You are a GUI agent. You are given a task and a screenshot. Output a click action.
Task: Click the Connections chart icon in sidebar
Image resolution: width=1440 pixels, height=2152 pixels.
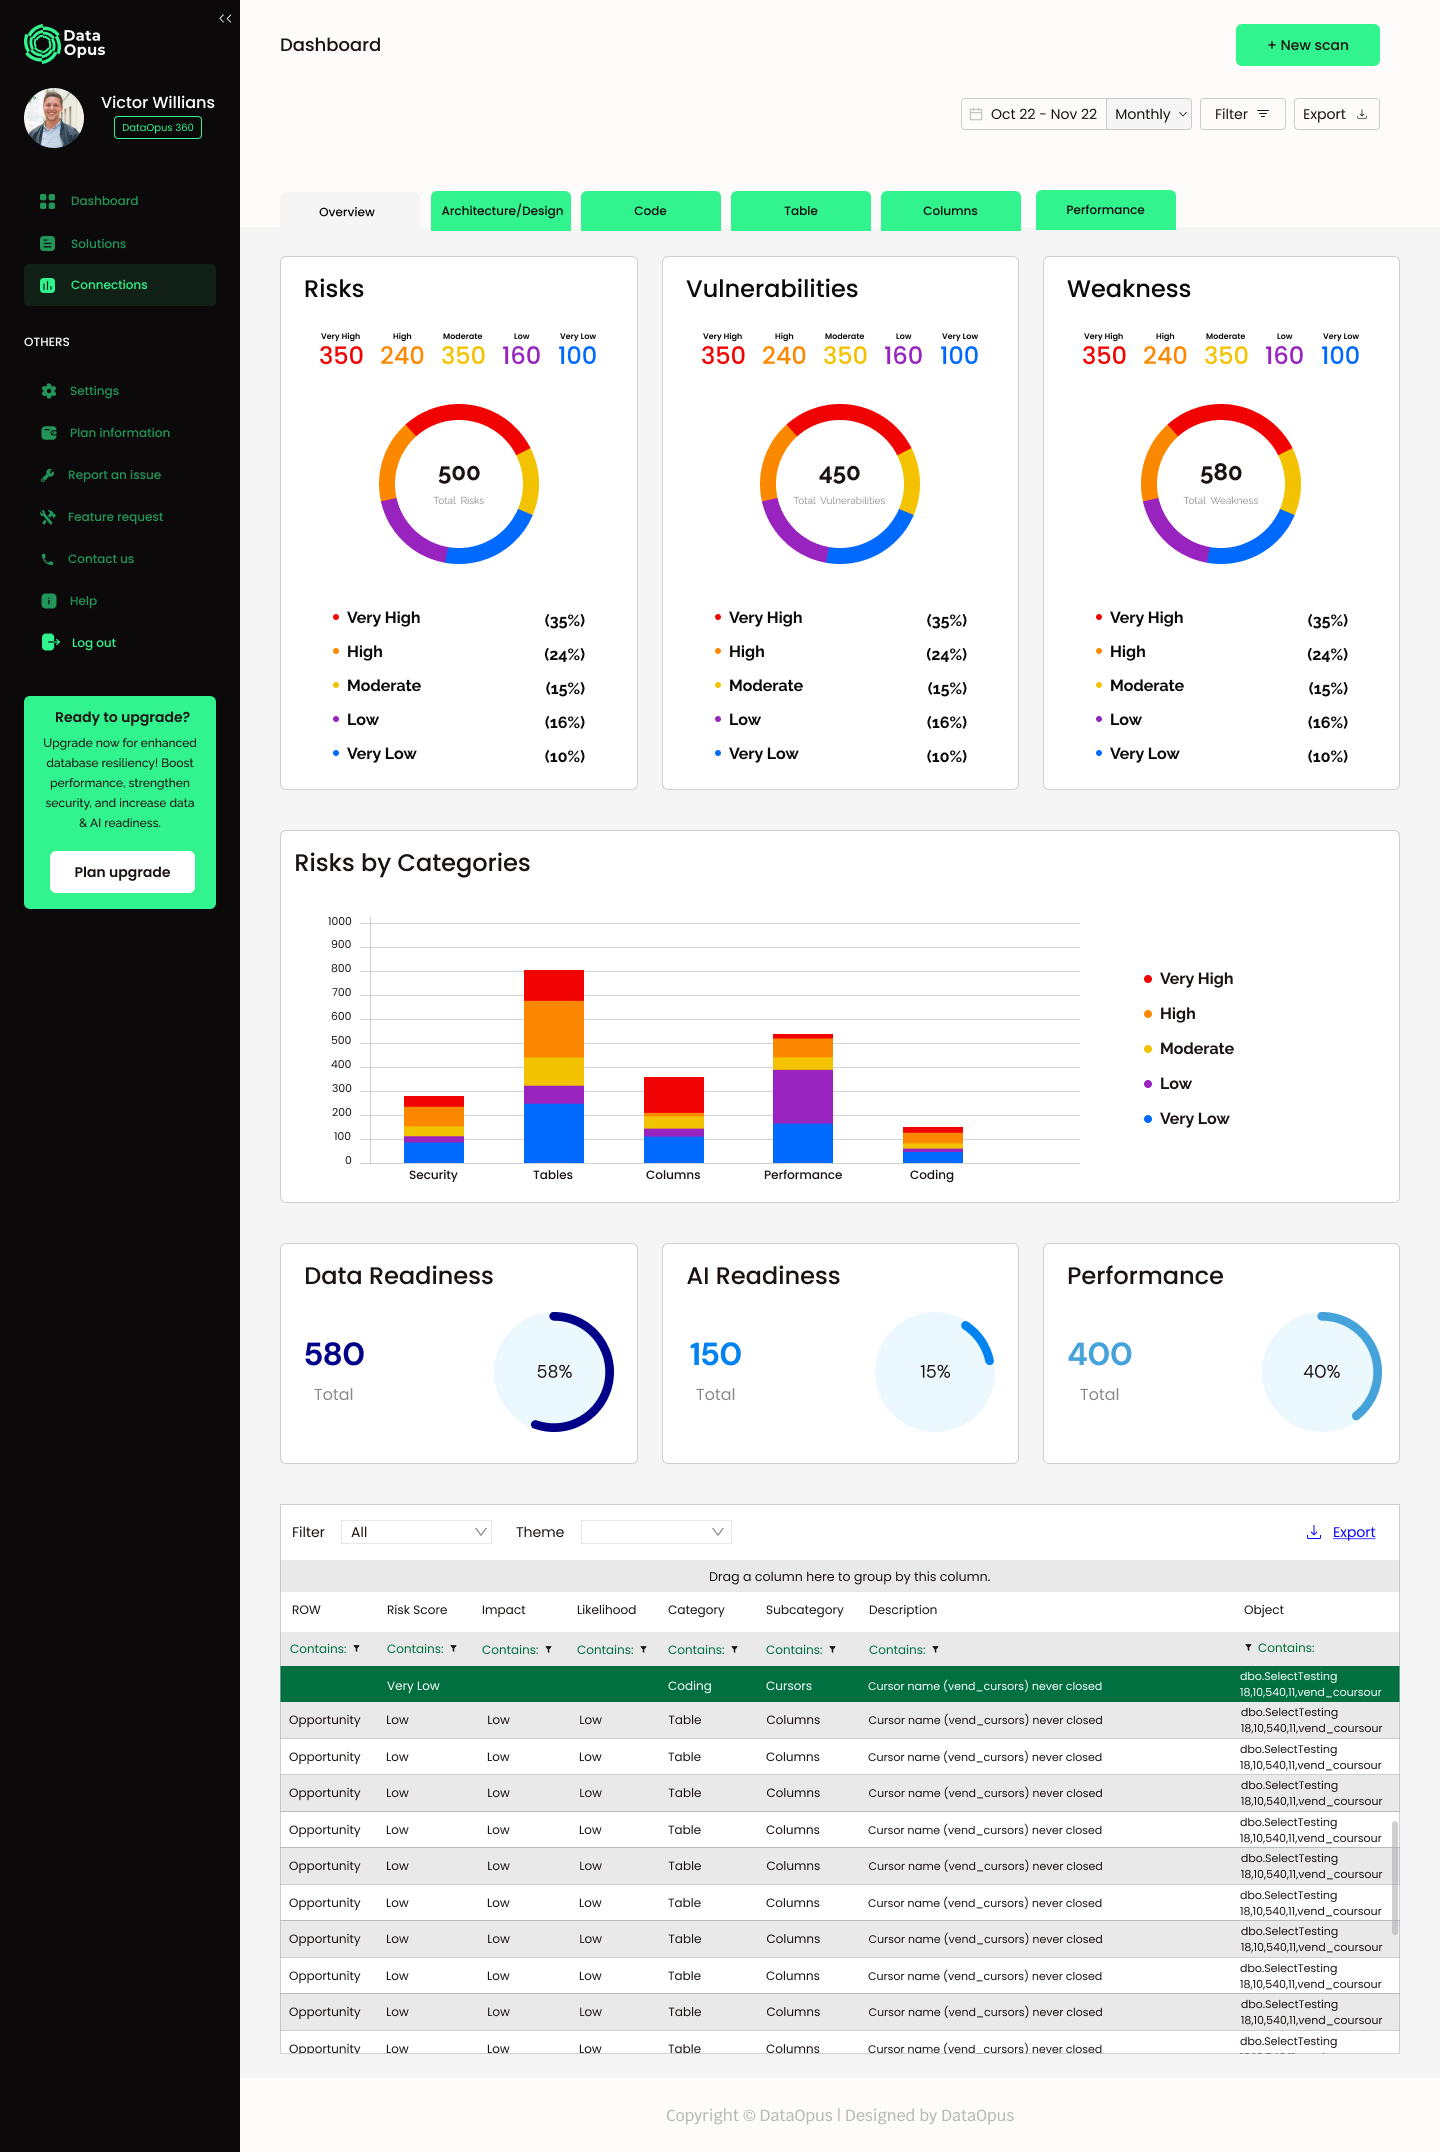pos(47,285)
